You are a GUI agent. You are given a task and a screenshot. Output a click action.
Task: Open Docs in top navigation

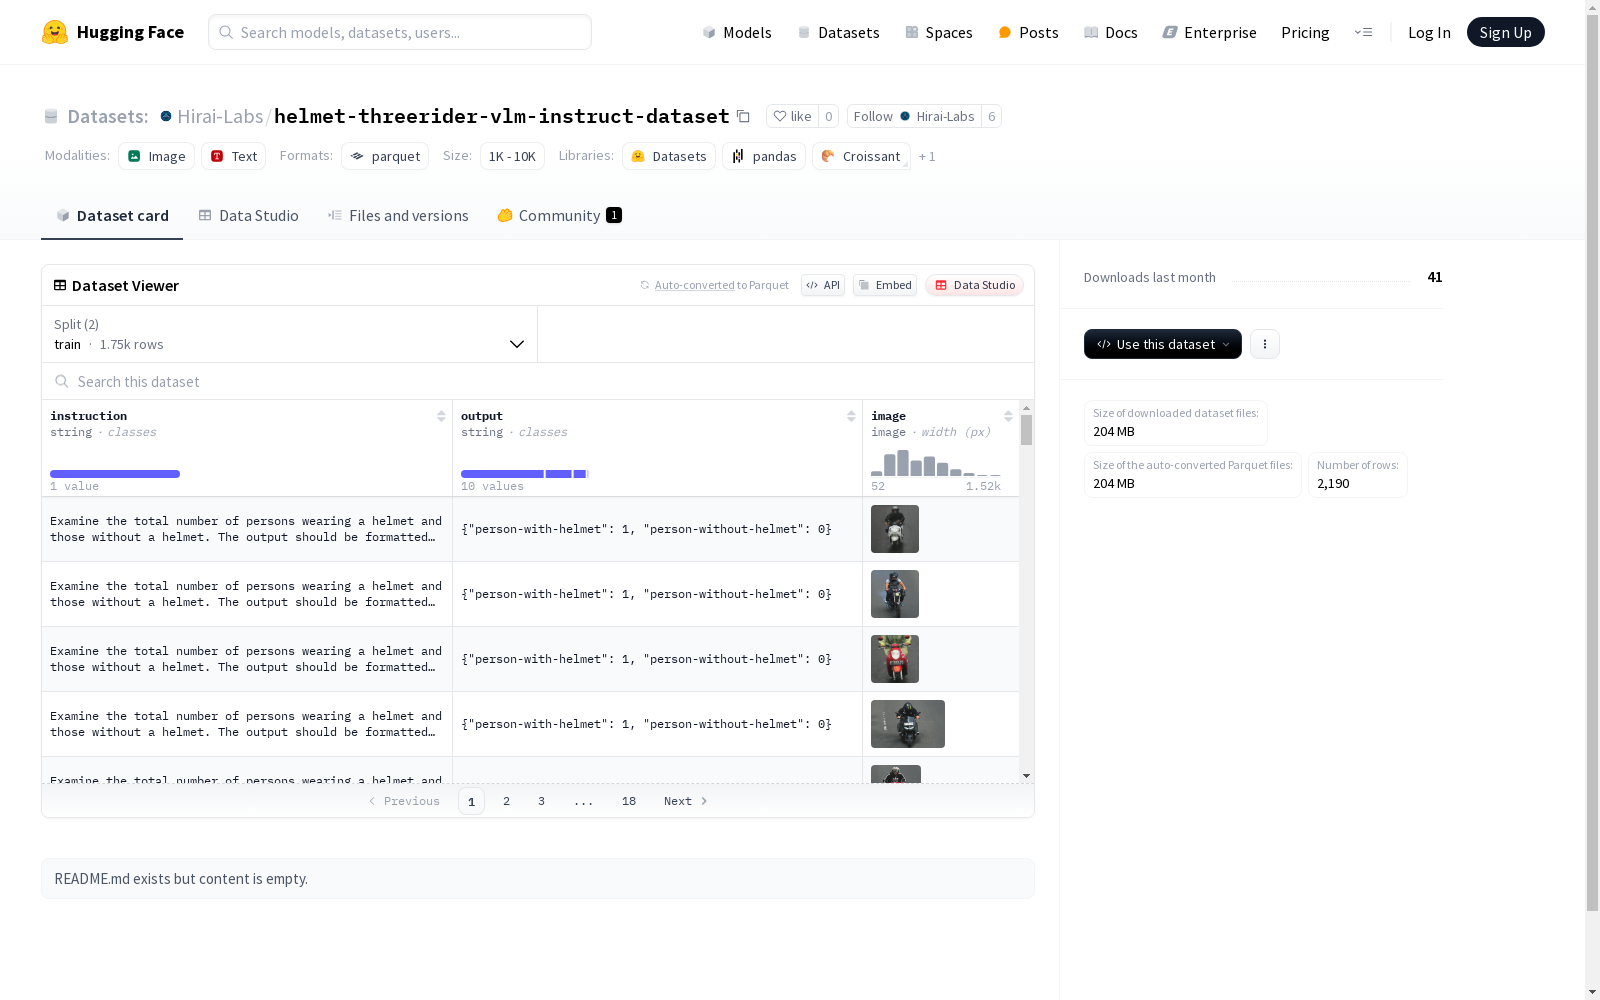click(1111, 32)
